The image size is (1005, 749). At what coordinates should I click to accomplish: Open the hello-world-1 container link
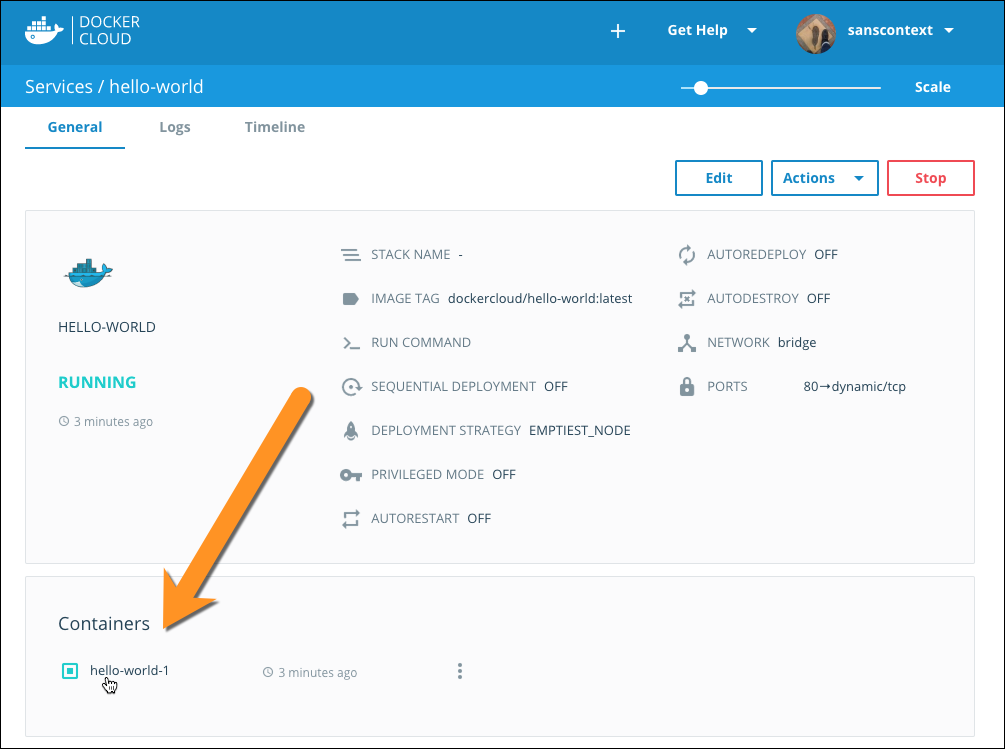click(x=129, y=671)
